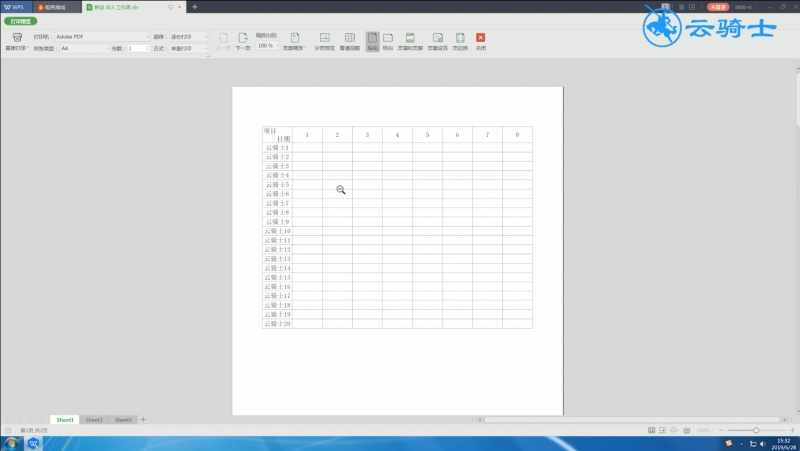Adjust the copies count stepper arrows

147,48
